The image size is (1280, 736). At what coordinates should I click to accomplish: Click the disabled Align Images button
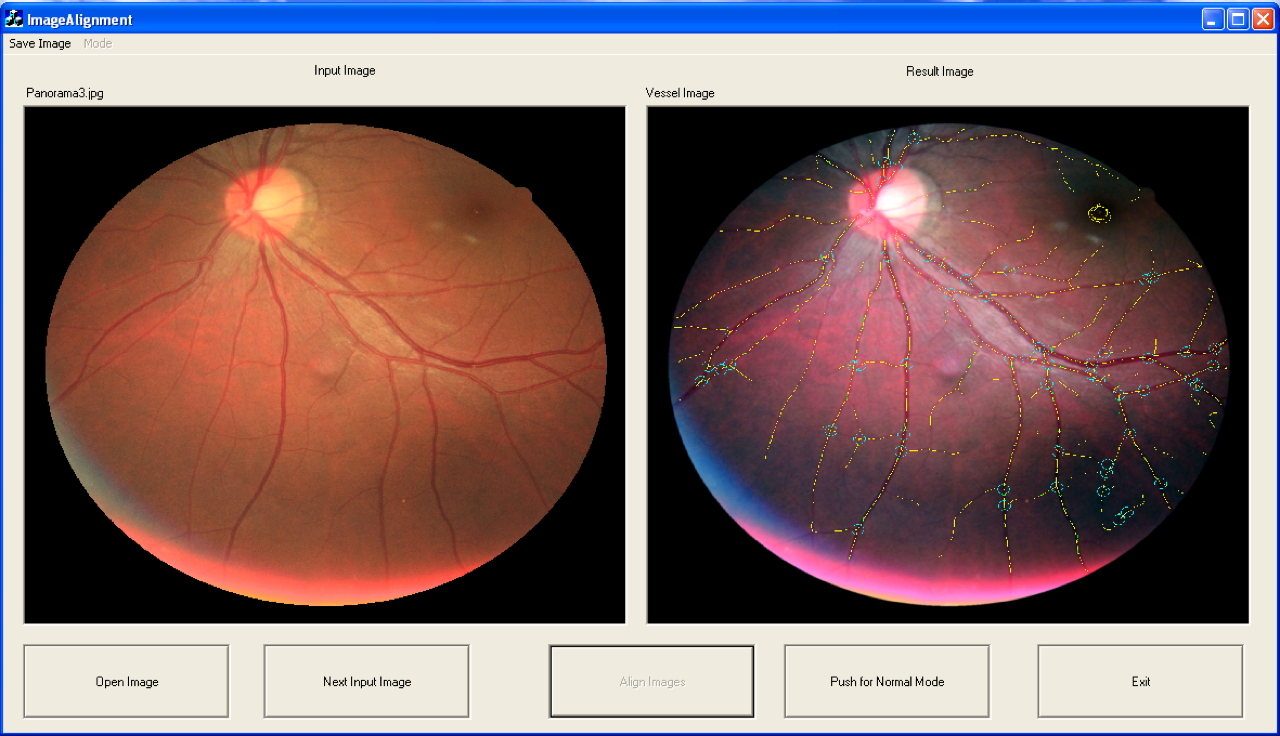pos(651,681)
